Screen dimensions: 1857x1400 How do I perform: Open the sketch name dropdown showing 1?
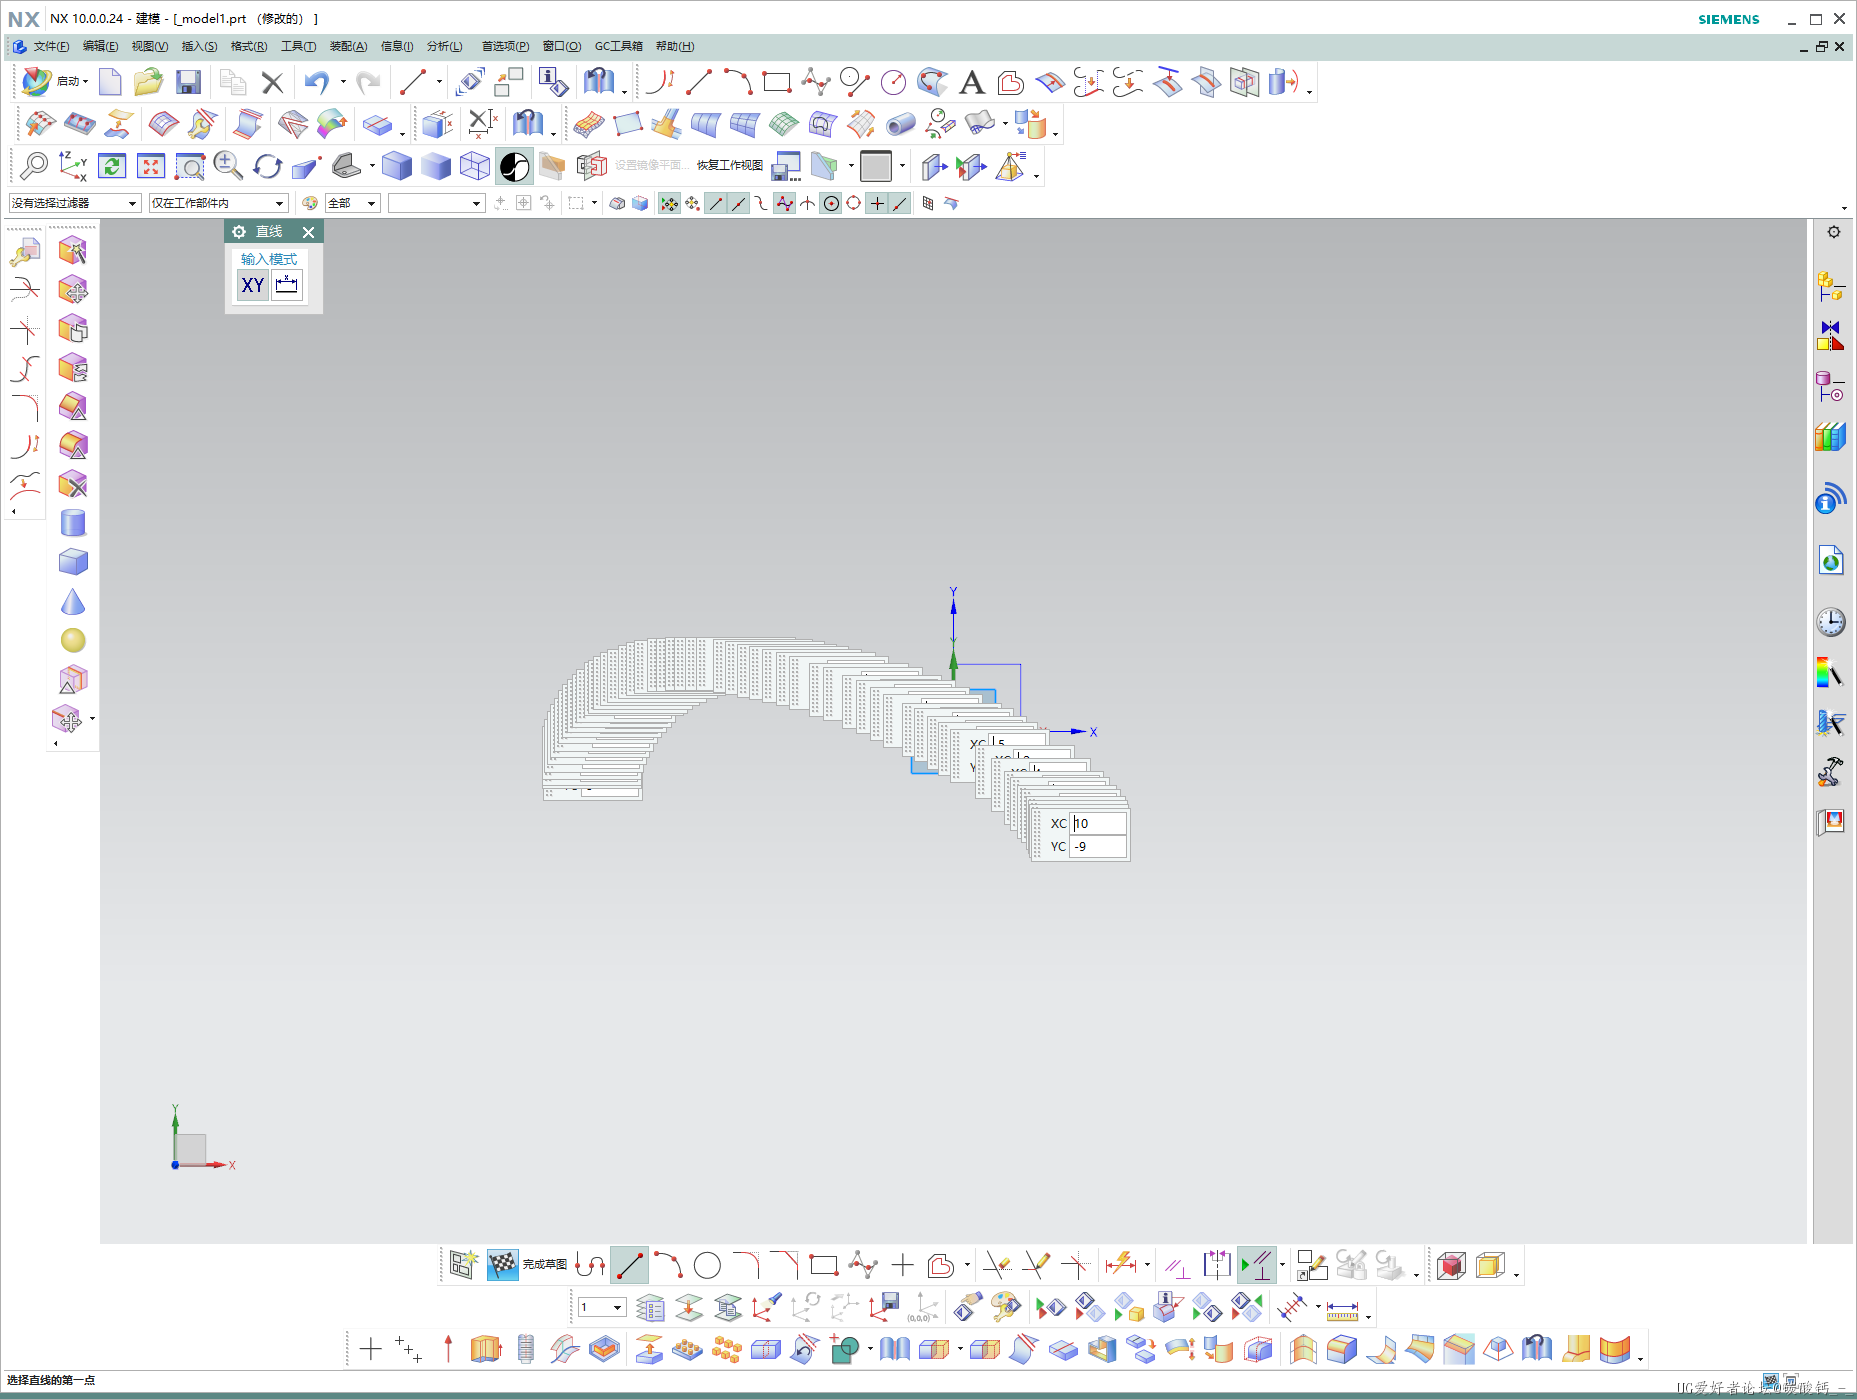coord(602,1307)
